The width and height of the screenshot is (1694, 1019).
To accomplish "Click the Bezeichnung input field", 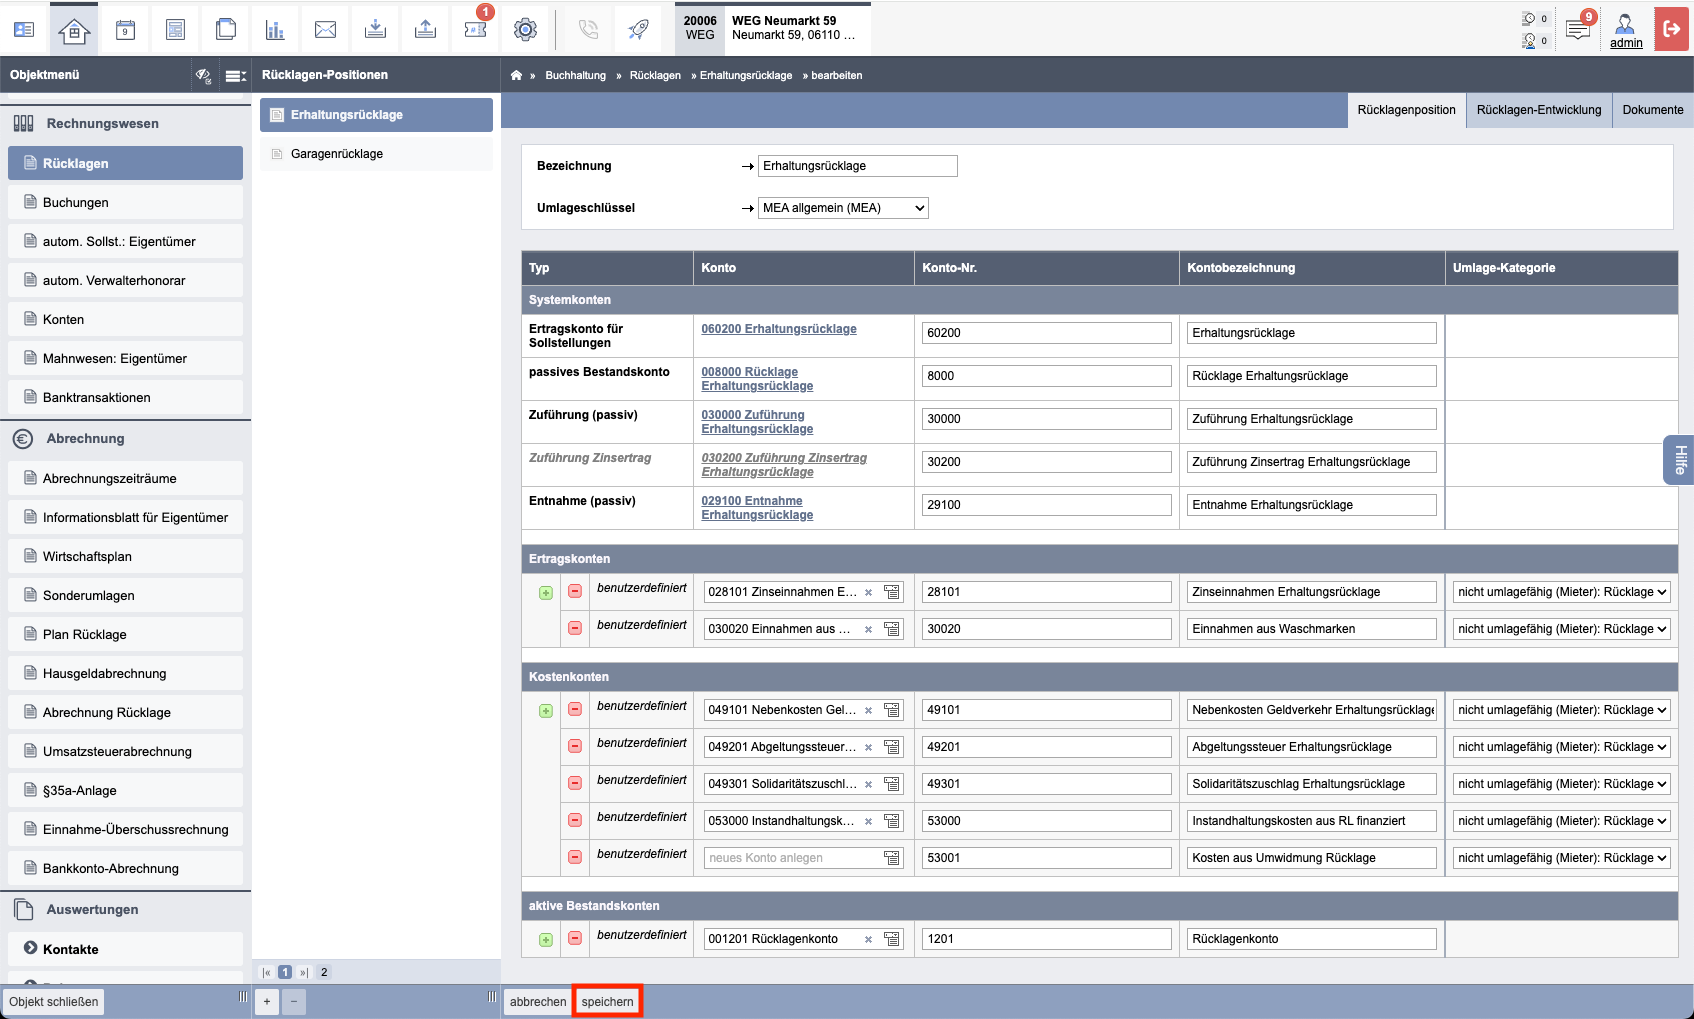I will 857,166.
